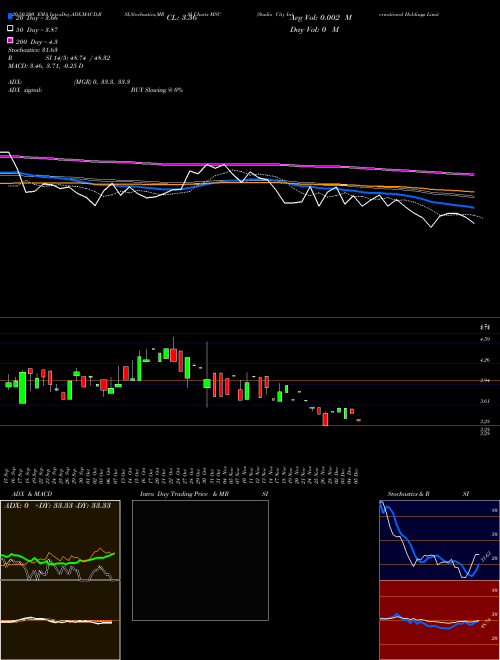The image size is (500, 660).
Task: Click the 'Day Vol: 0 M' label
Action: tap(314, 29)
